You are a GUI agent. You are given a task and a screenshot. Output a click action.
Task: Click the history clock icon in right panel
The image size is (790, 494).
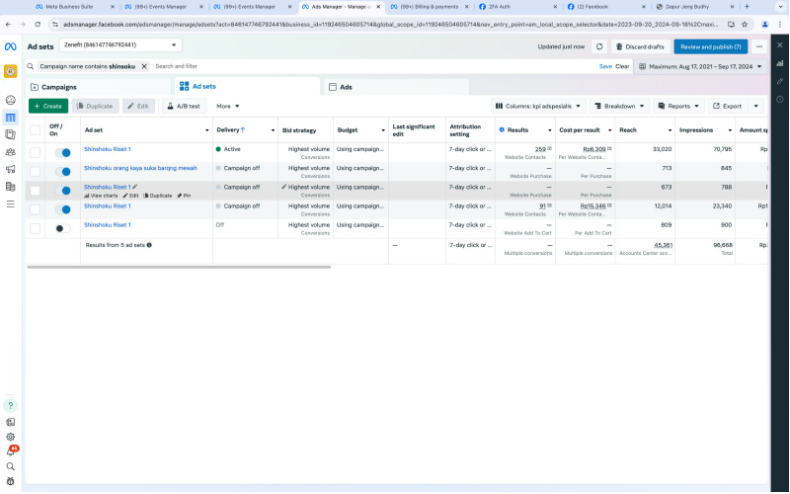780,99
